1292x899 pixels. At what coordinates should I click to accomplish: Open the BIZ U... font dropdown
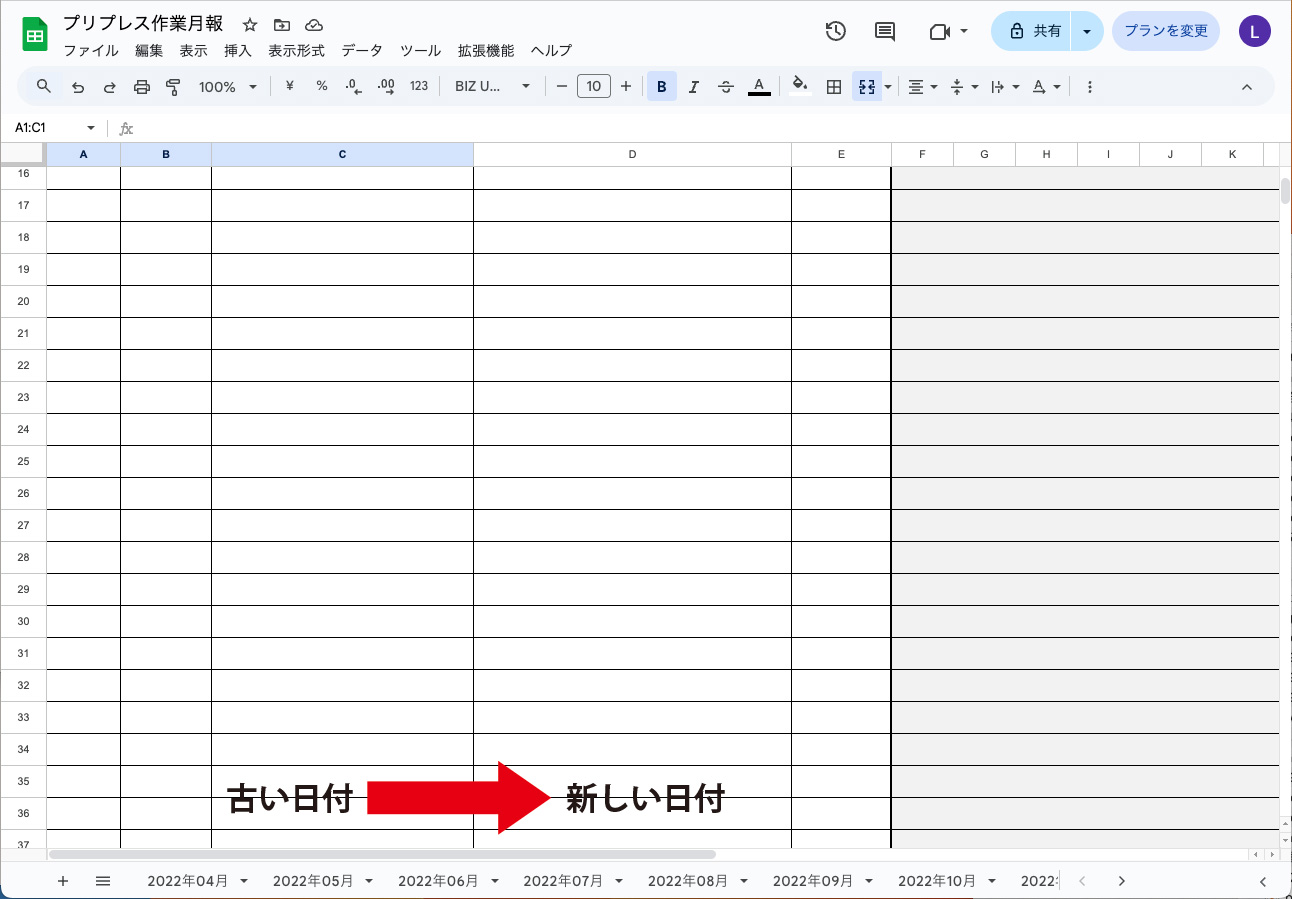pyautogui.click(x=492, y=87)
